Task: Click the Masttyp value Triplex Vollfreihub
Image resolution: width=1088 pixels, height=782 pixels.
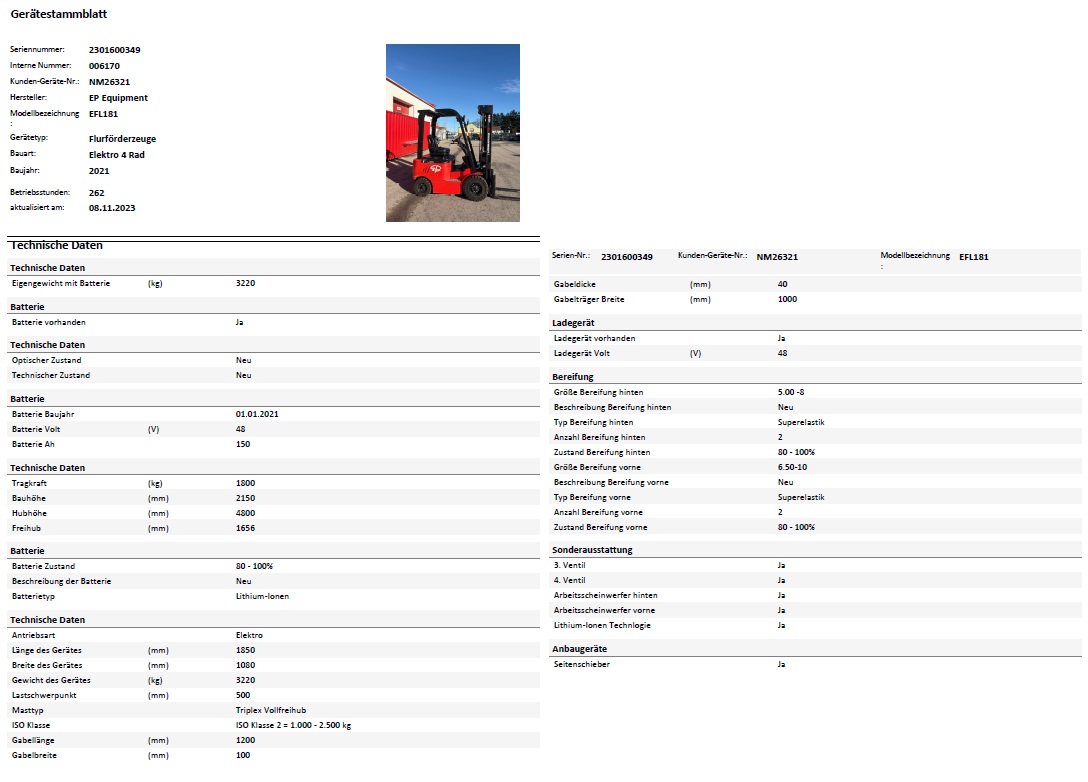Action: pos(271,710)
